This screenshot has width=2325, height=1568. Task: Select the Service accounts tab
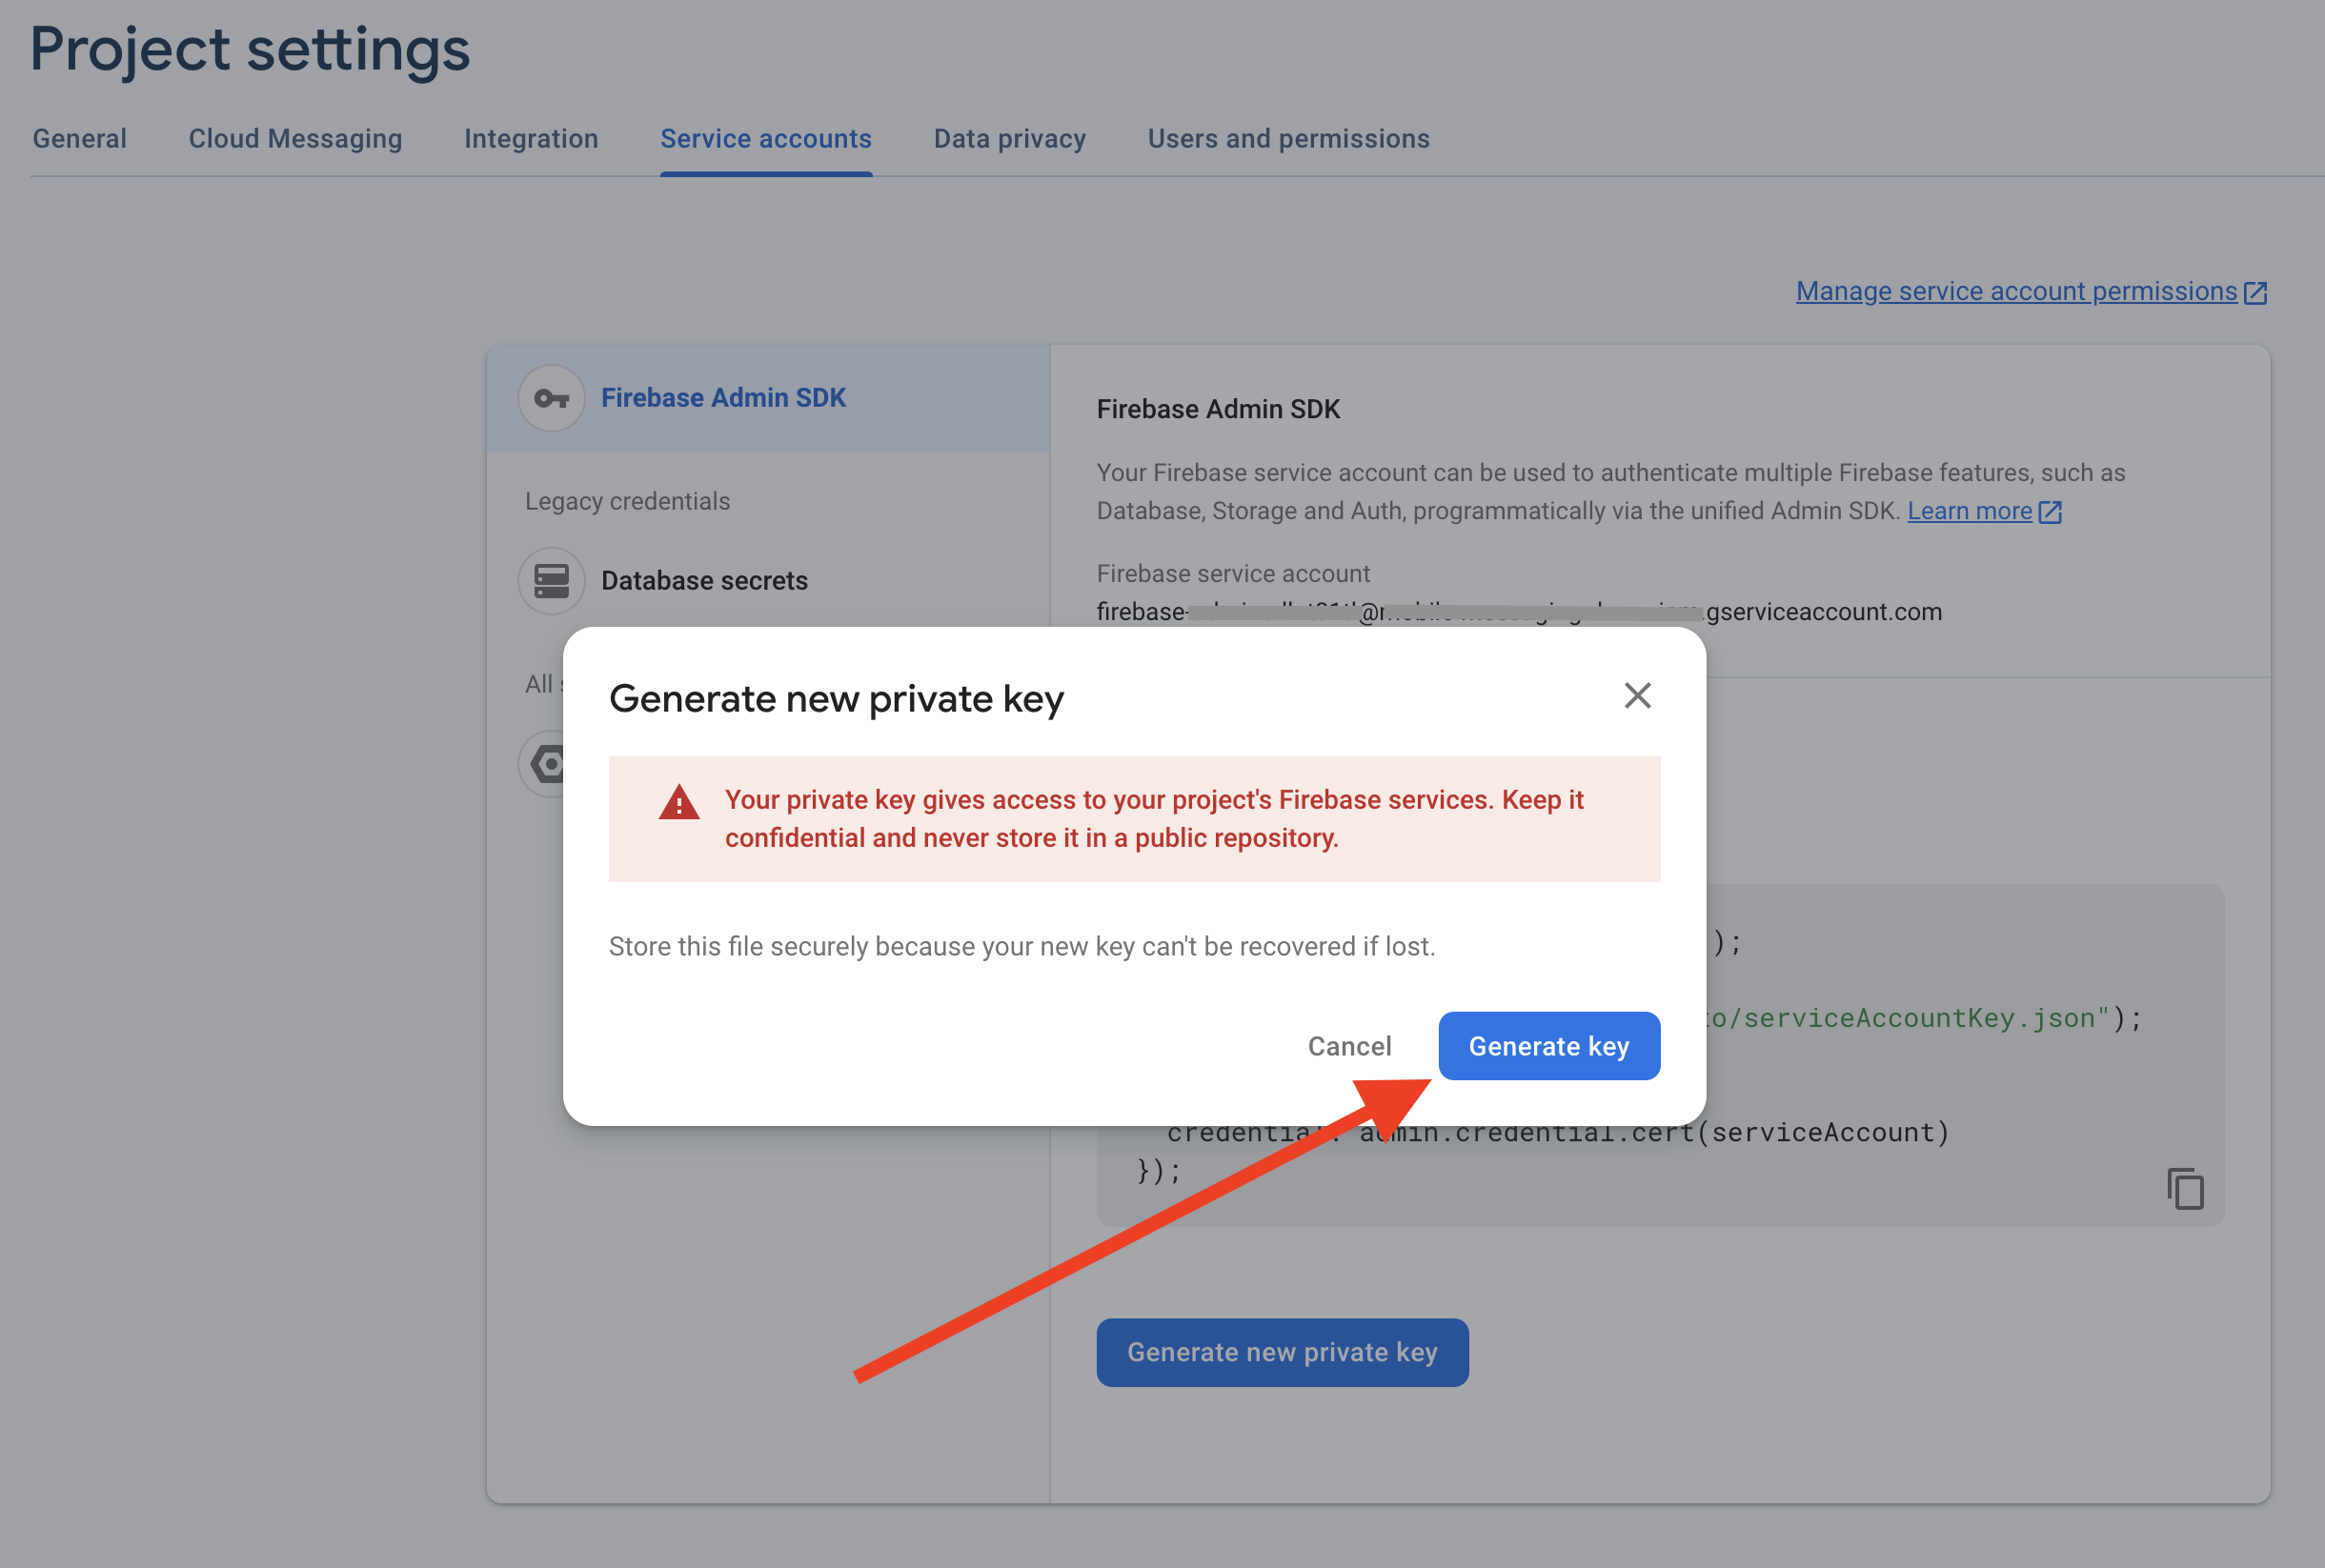(x=766, y=138)
